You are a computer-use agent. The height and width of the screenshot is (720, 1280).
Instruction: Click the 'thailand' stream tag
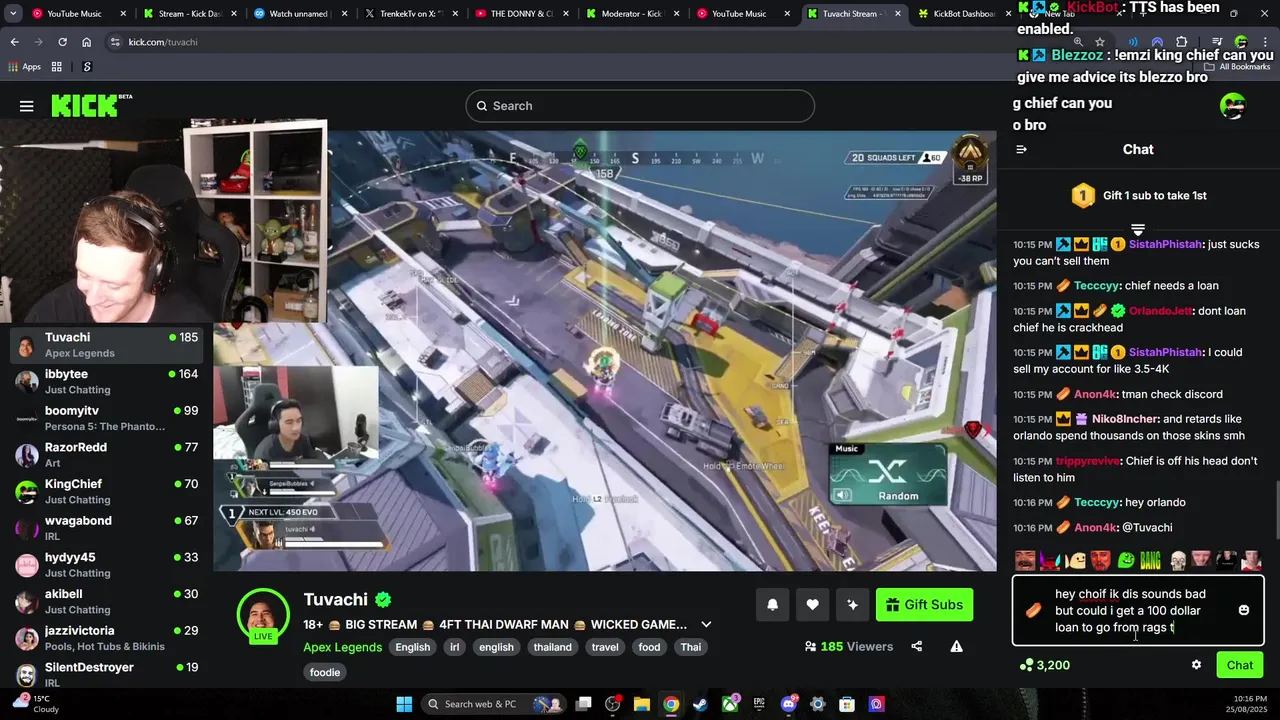(552, 647)
